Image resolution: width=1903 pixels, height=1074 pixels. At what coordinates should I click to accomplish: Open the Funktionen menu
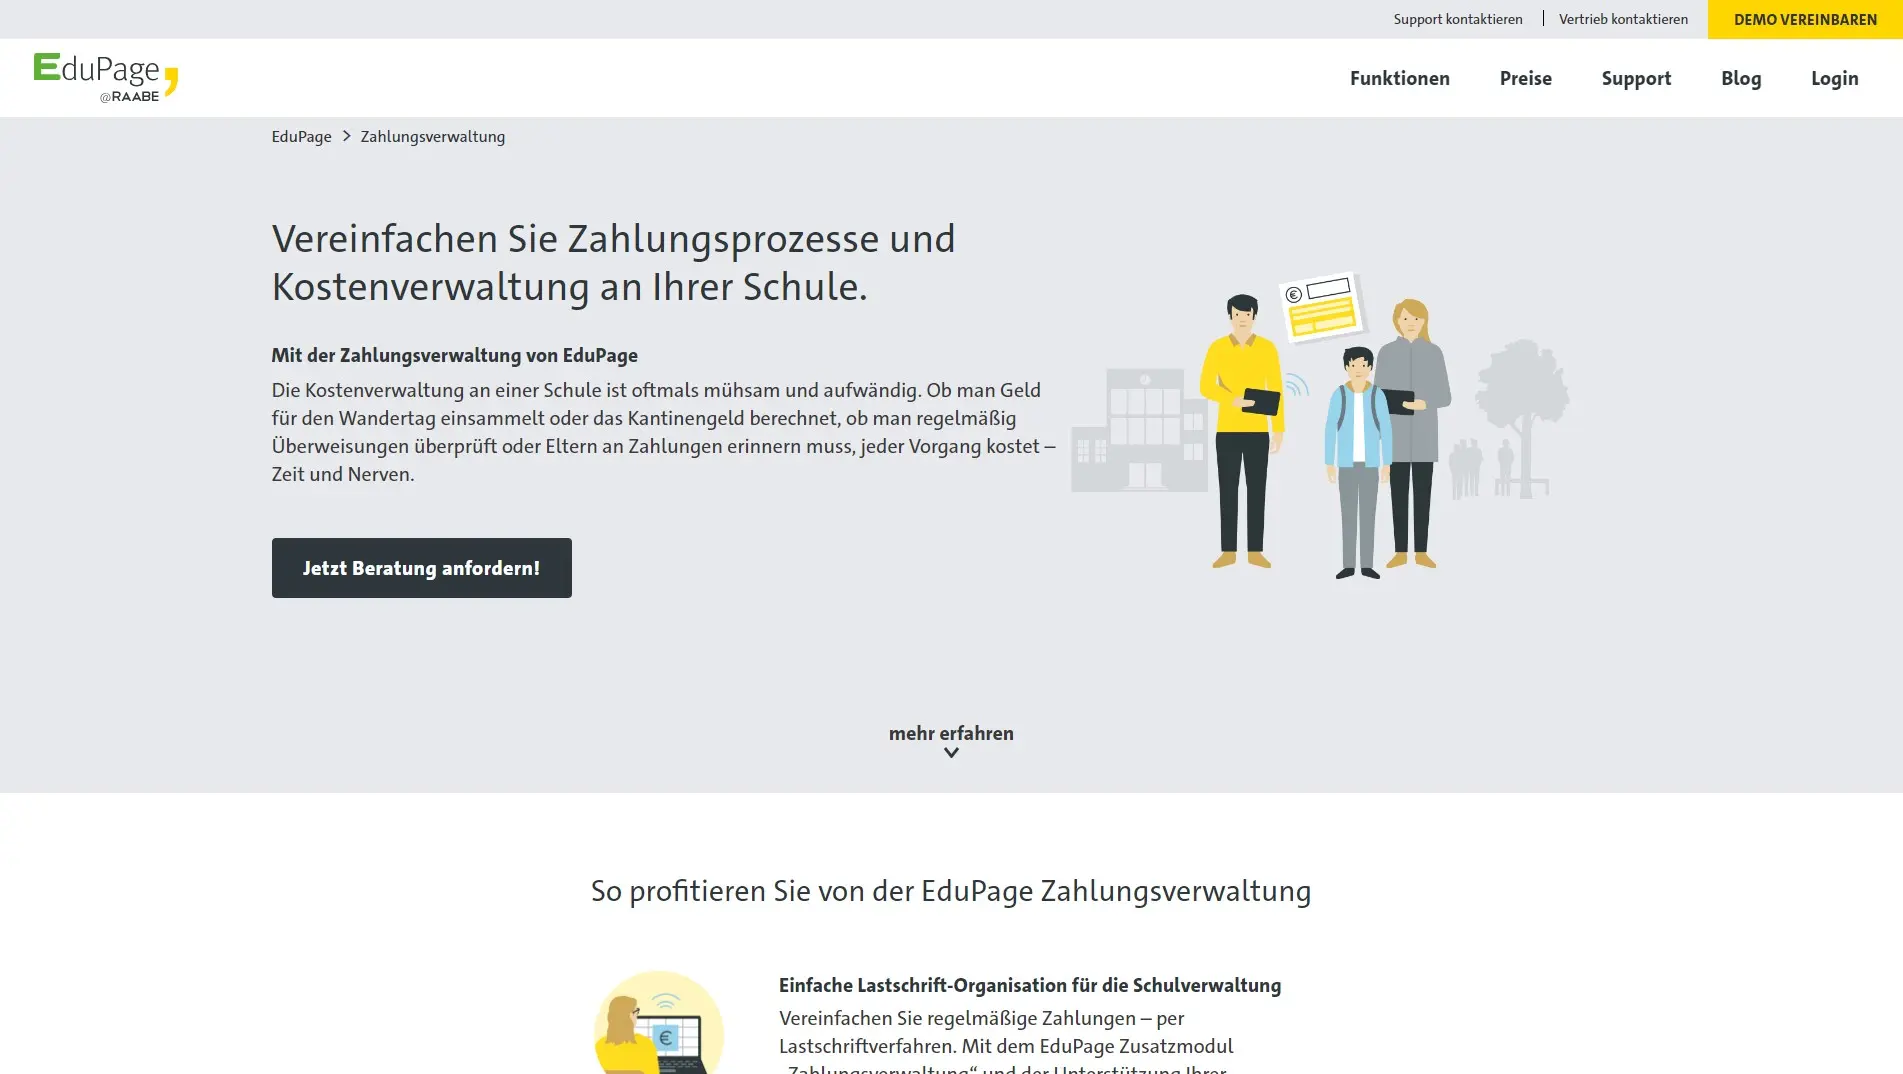pyautogui.click(x=1399, y=78)
